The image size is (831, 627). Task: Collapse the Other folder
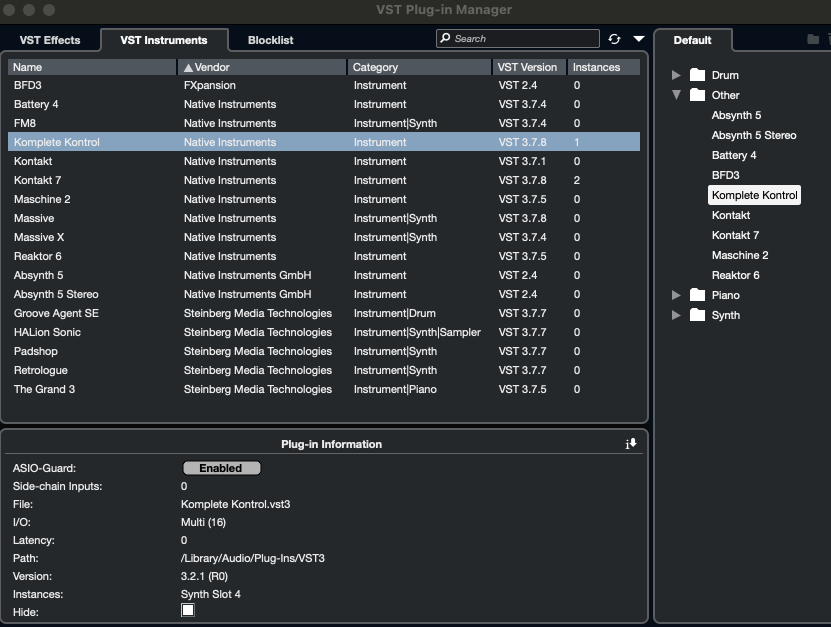pos(676,95)
